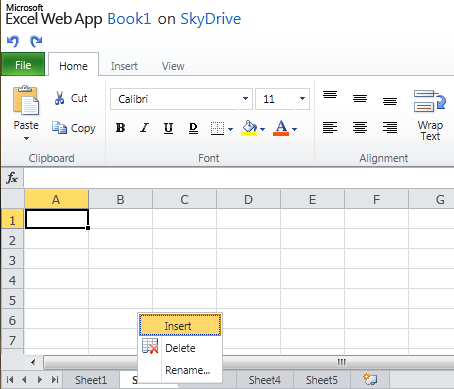454x389 pixels.
Task: Click the Paste clipboard icon
Action: (x=26, y=100)
